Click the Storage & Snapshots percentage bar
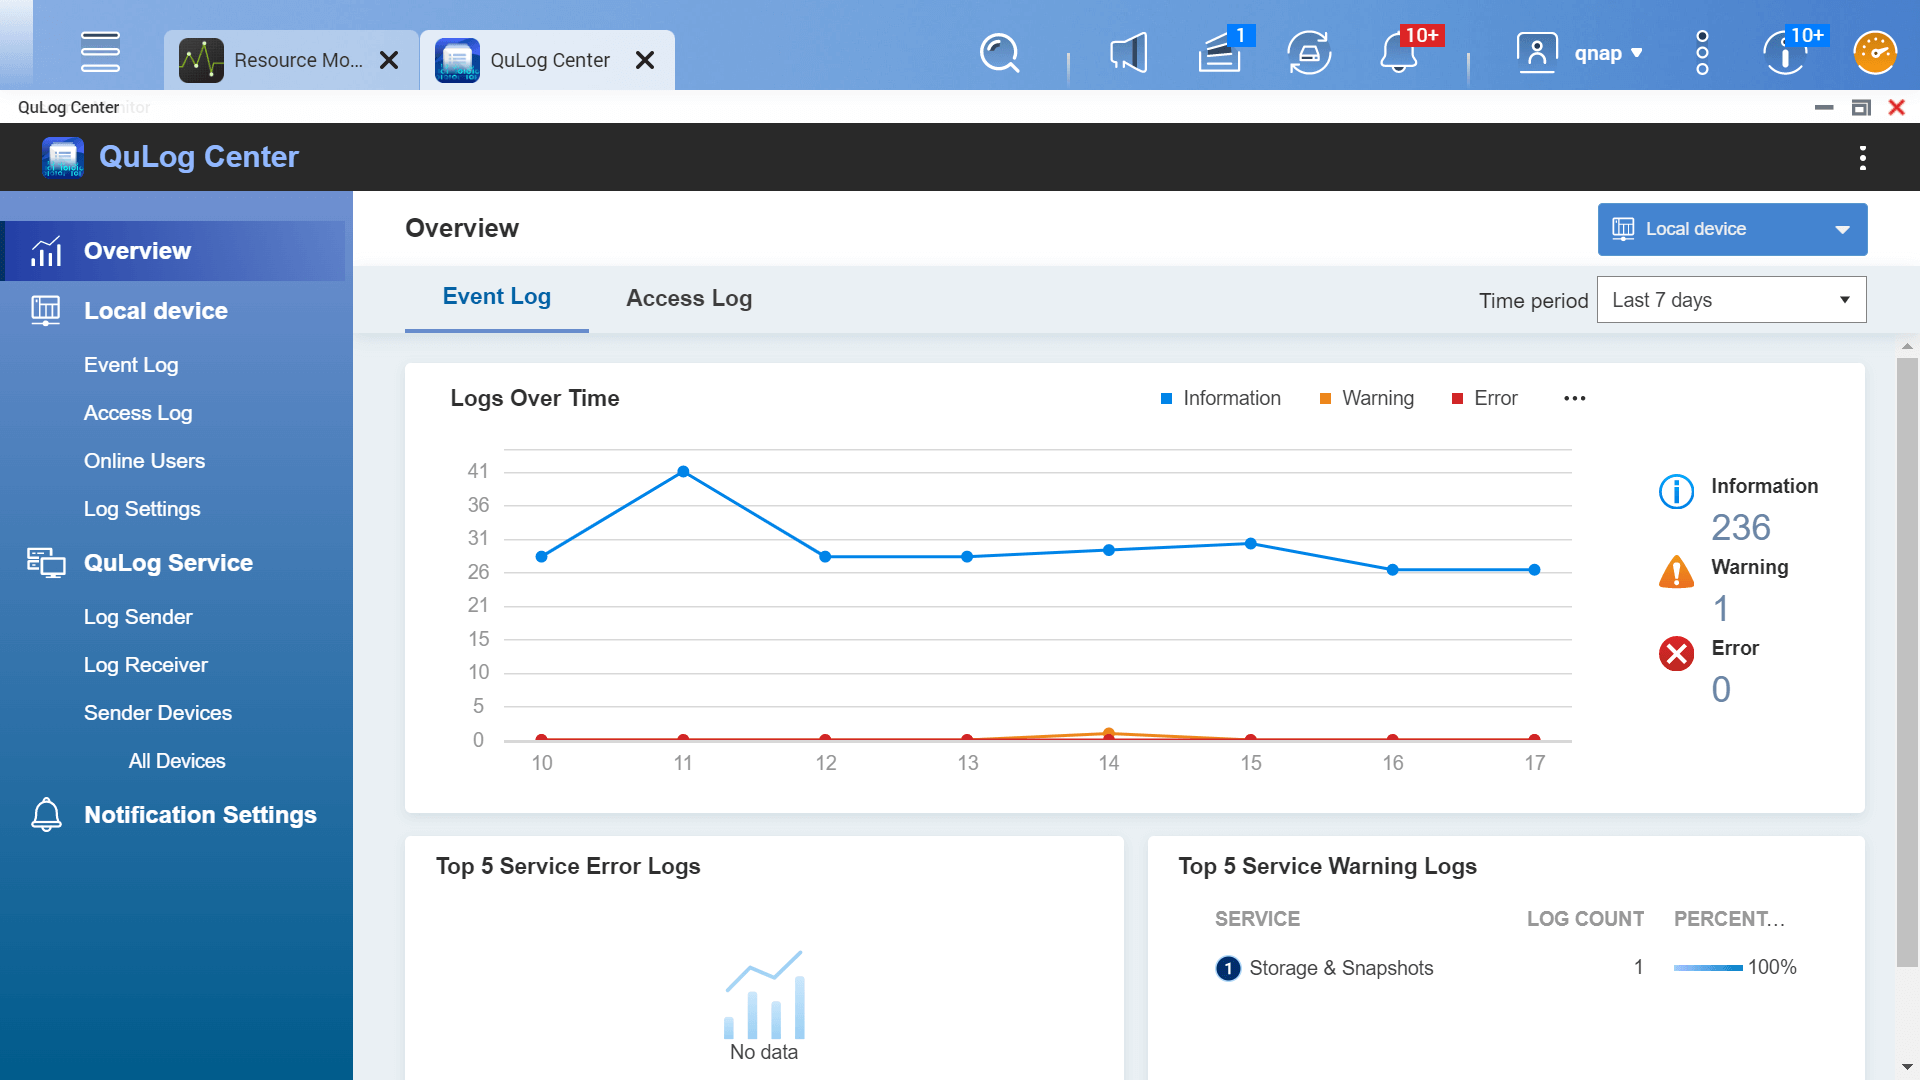The height and width of the screenshot is (1080, 1920). click(1707, 968)
